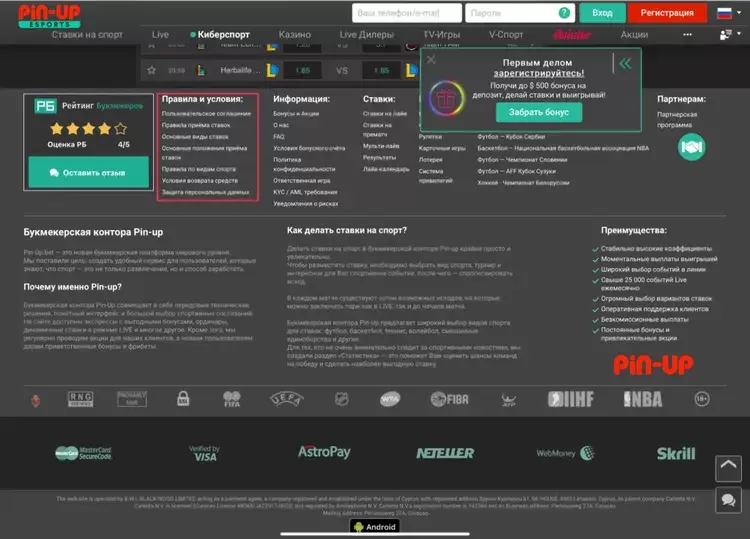Open the FAQ link under Информация
This screenshot has width=750, height=539.
point(279,137)
